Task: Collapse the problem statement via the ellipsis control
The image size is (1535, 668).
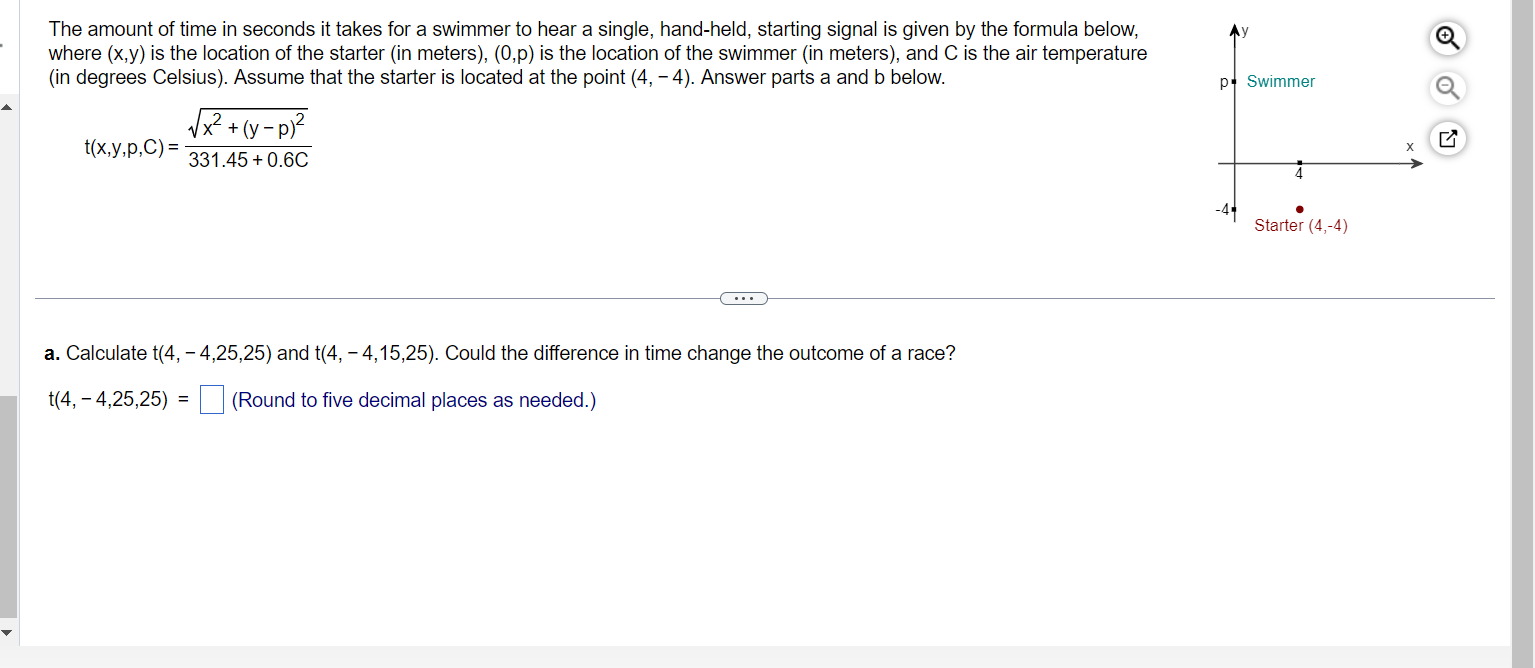Action: click(744, 297)
